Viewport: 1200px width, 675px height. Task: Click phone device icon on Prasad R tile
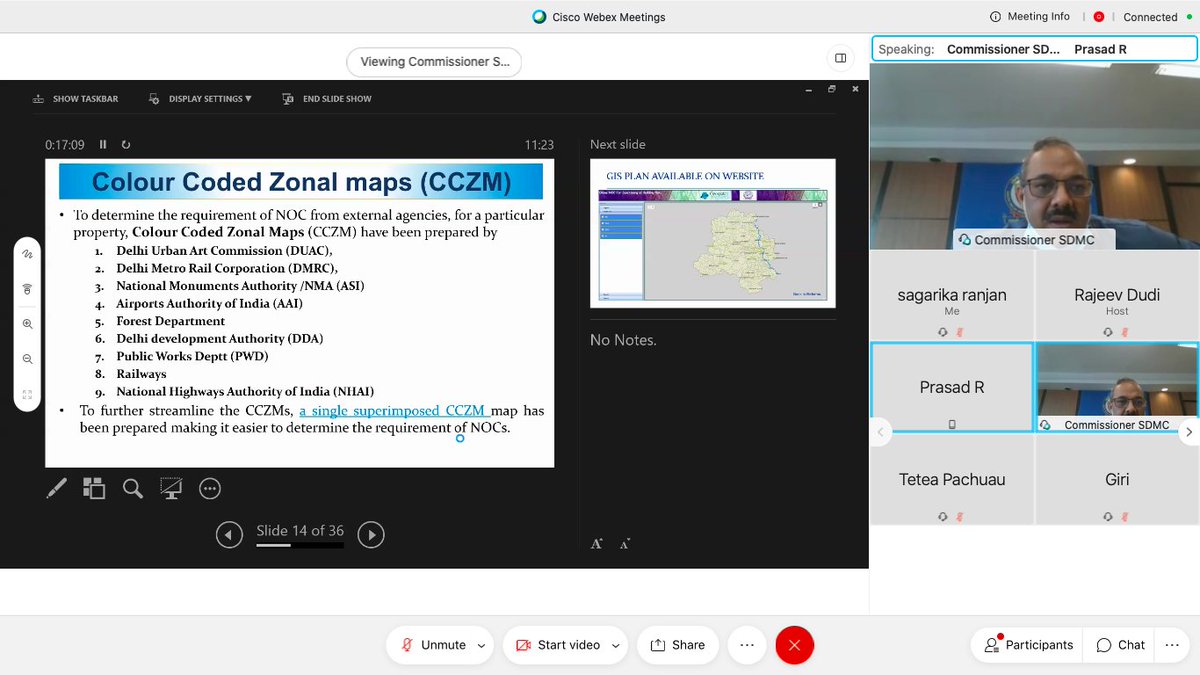(952, 424)
